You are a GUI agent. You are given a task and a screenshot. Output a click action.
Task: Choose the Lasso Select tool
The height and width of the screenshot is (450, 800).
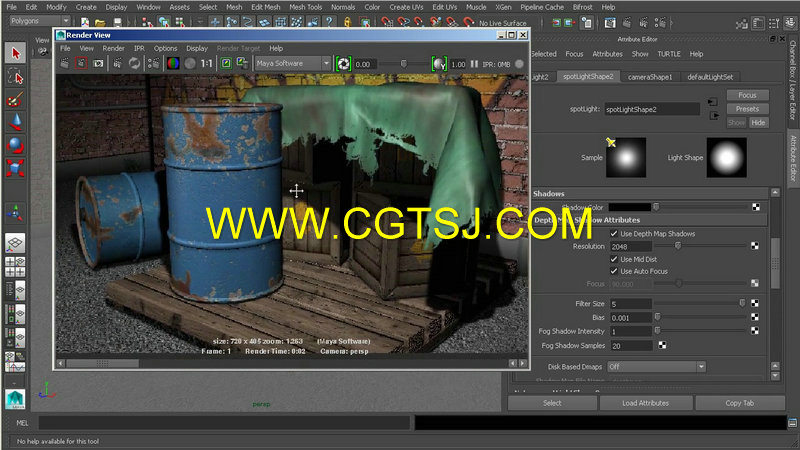(x=15, y=77)
